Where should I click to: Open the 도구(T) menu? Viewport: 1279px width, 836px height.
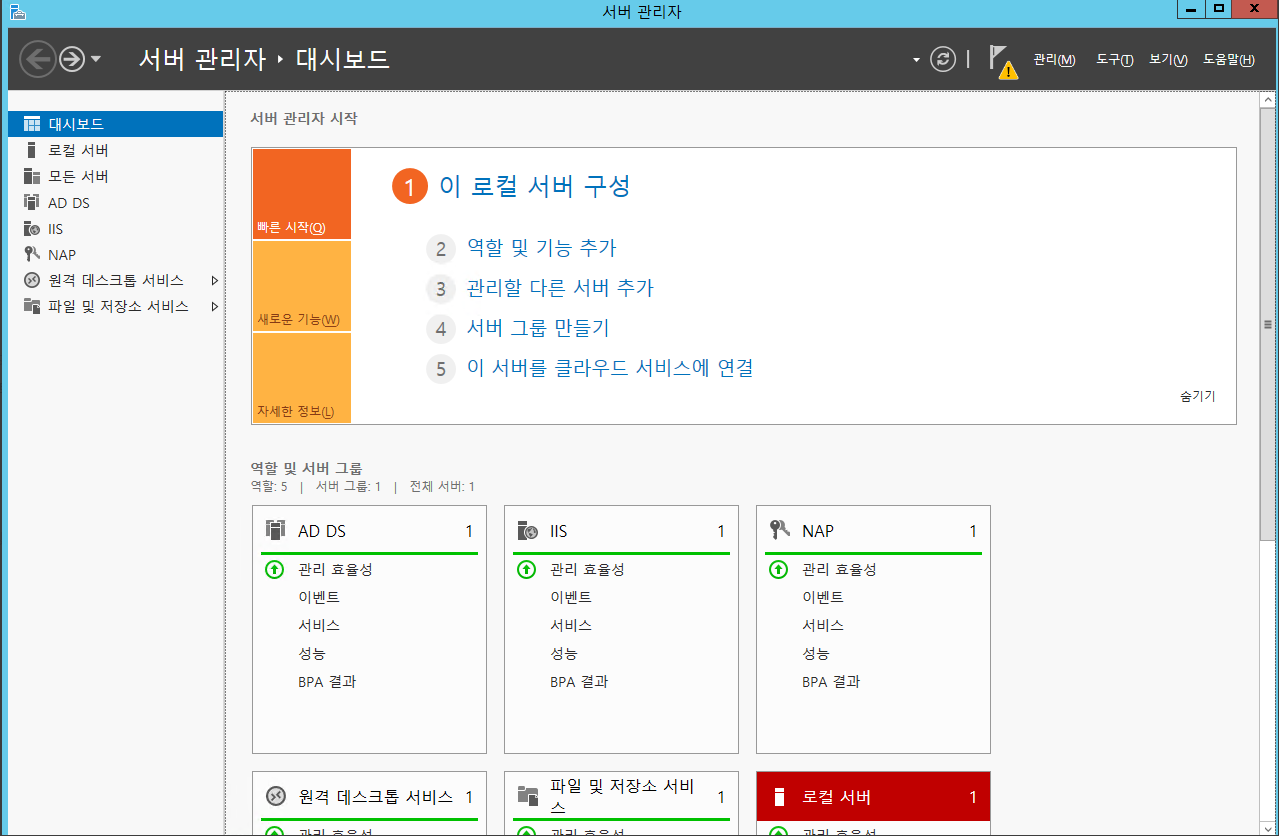1114,60
